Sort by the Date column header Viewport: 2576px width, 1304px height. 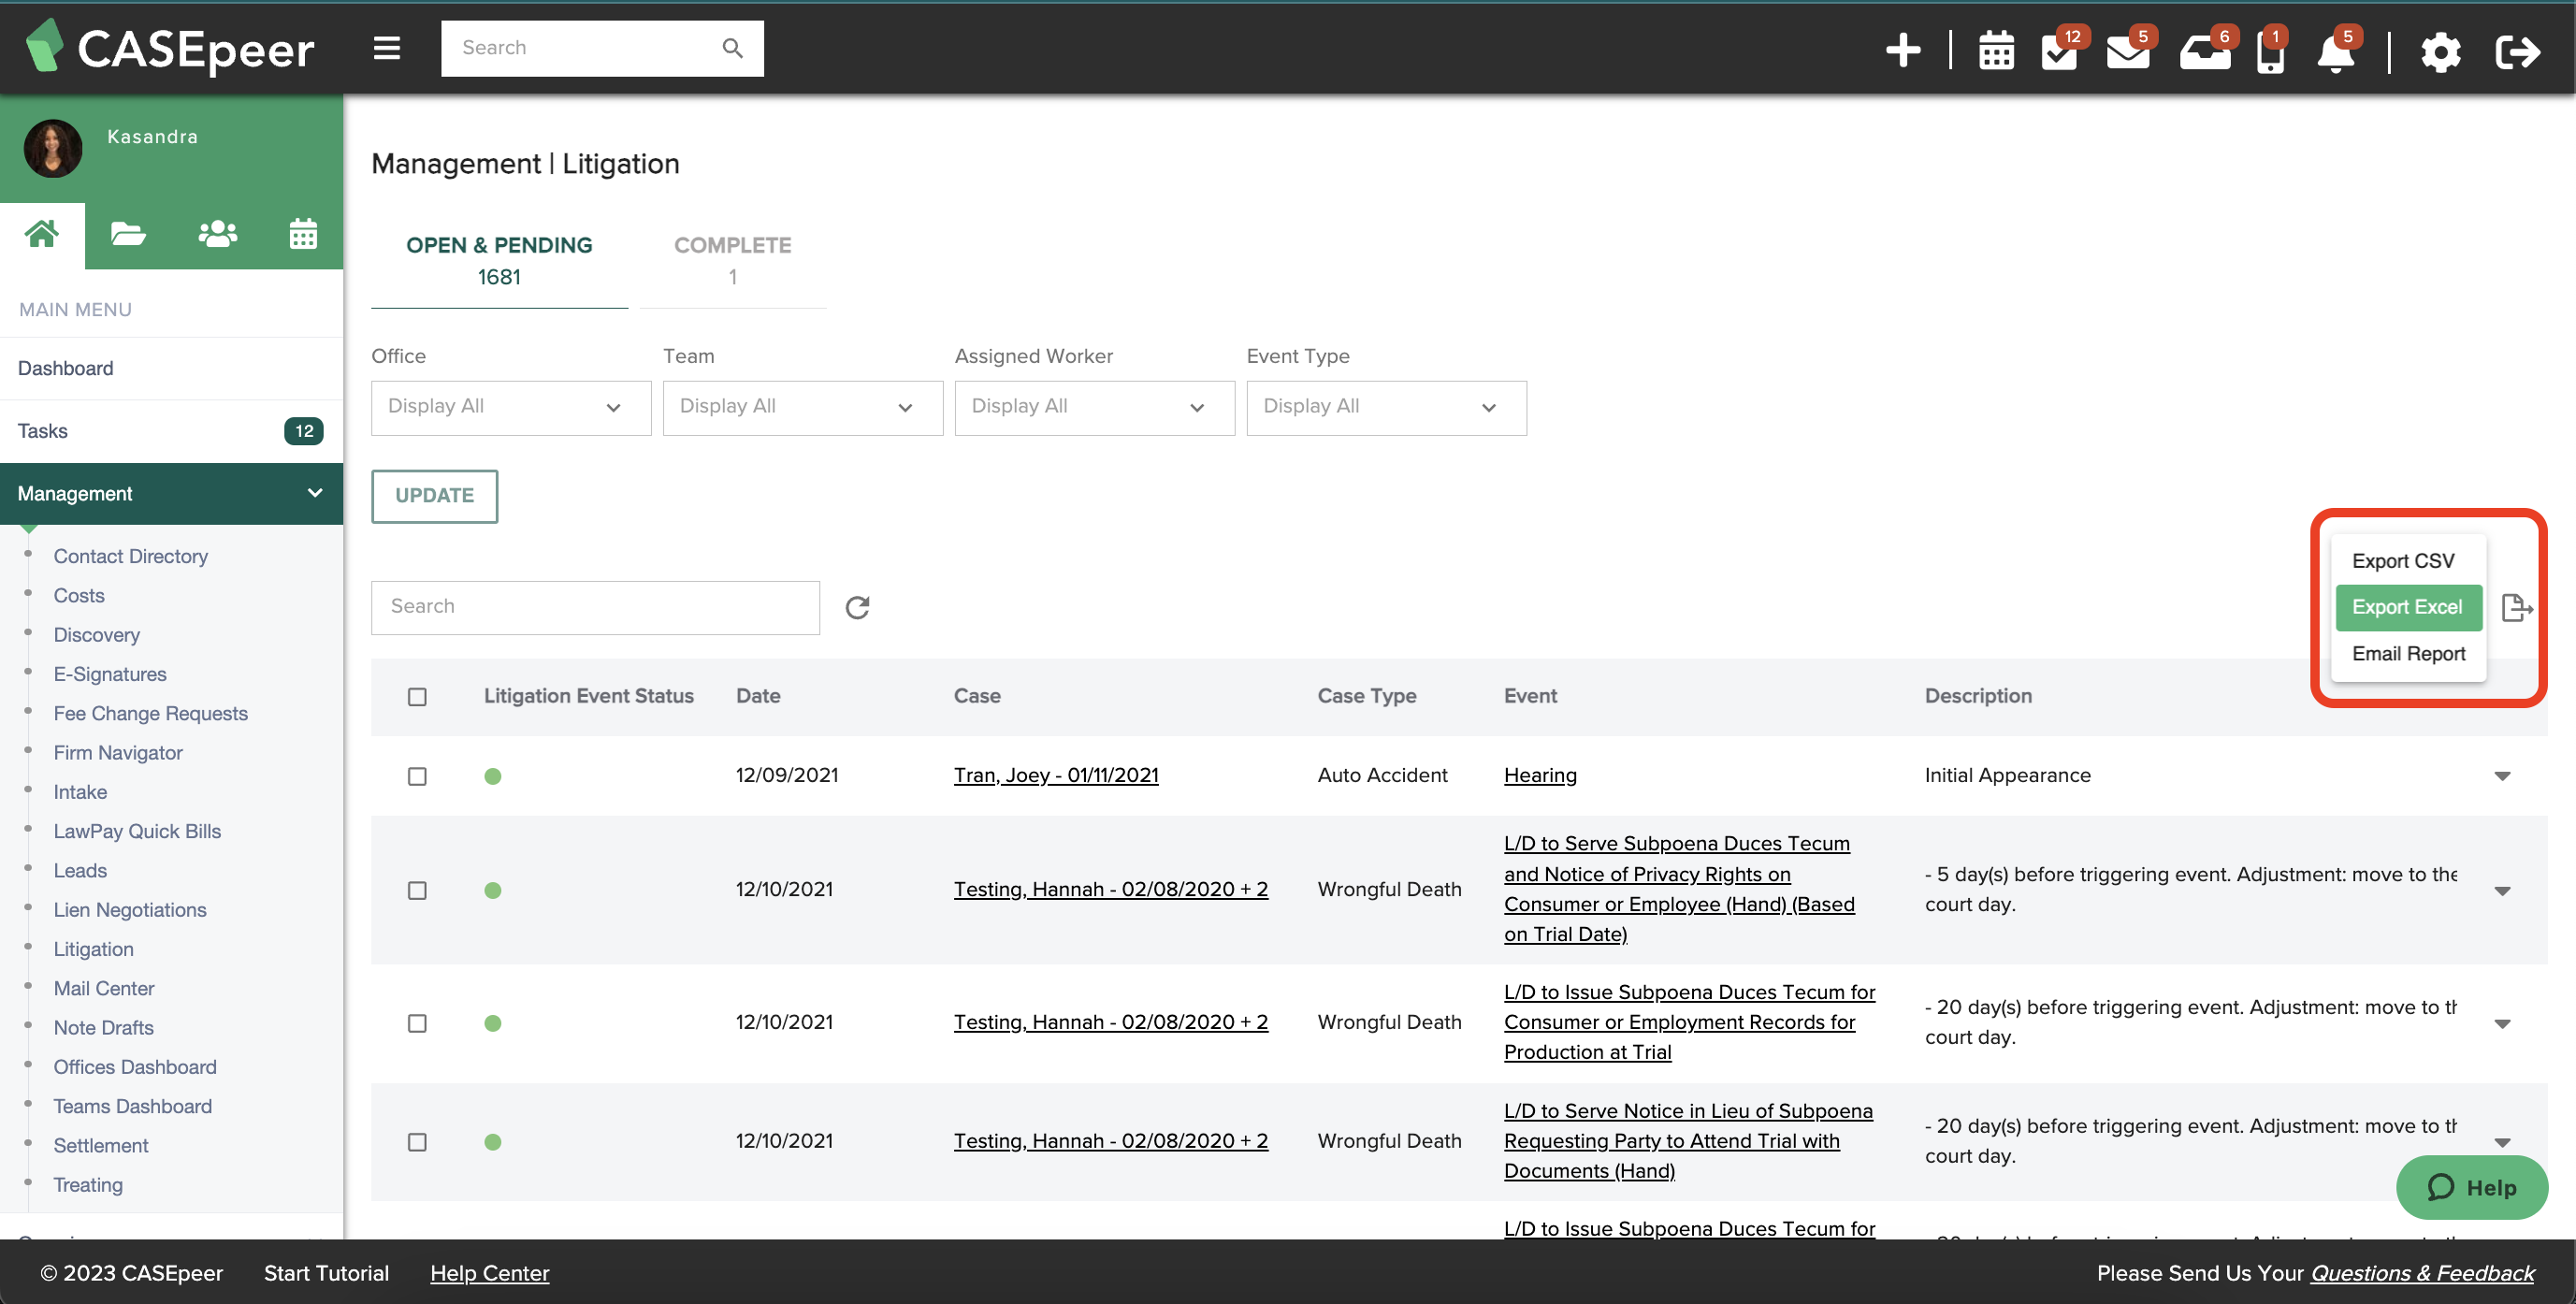pos(758,696)
